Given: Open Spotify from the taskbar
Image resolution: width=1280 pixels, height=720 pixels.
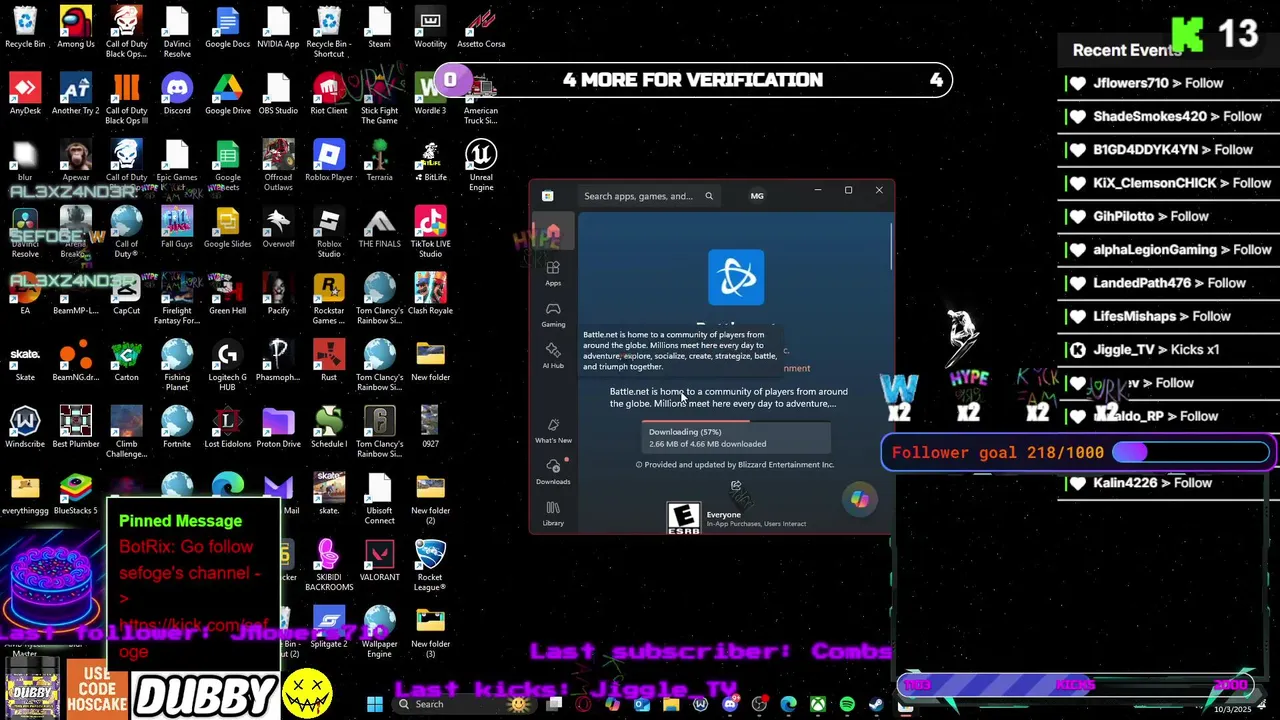Looking at the screenshot, I should [x=847, y=704].
